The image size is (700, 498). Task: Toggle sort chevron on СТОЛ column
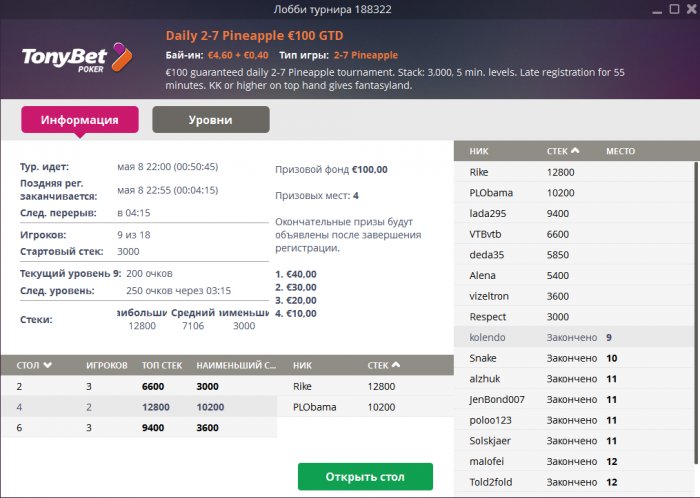[48, 366]
